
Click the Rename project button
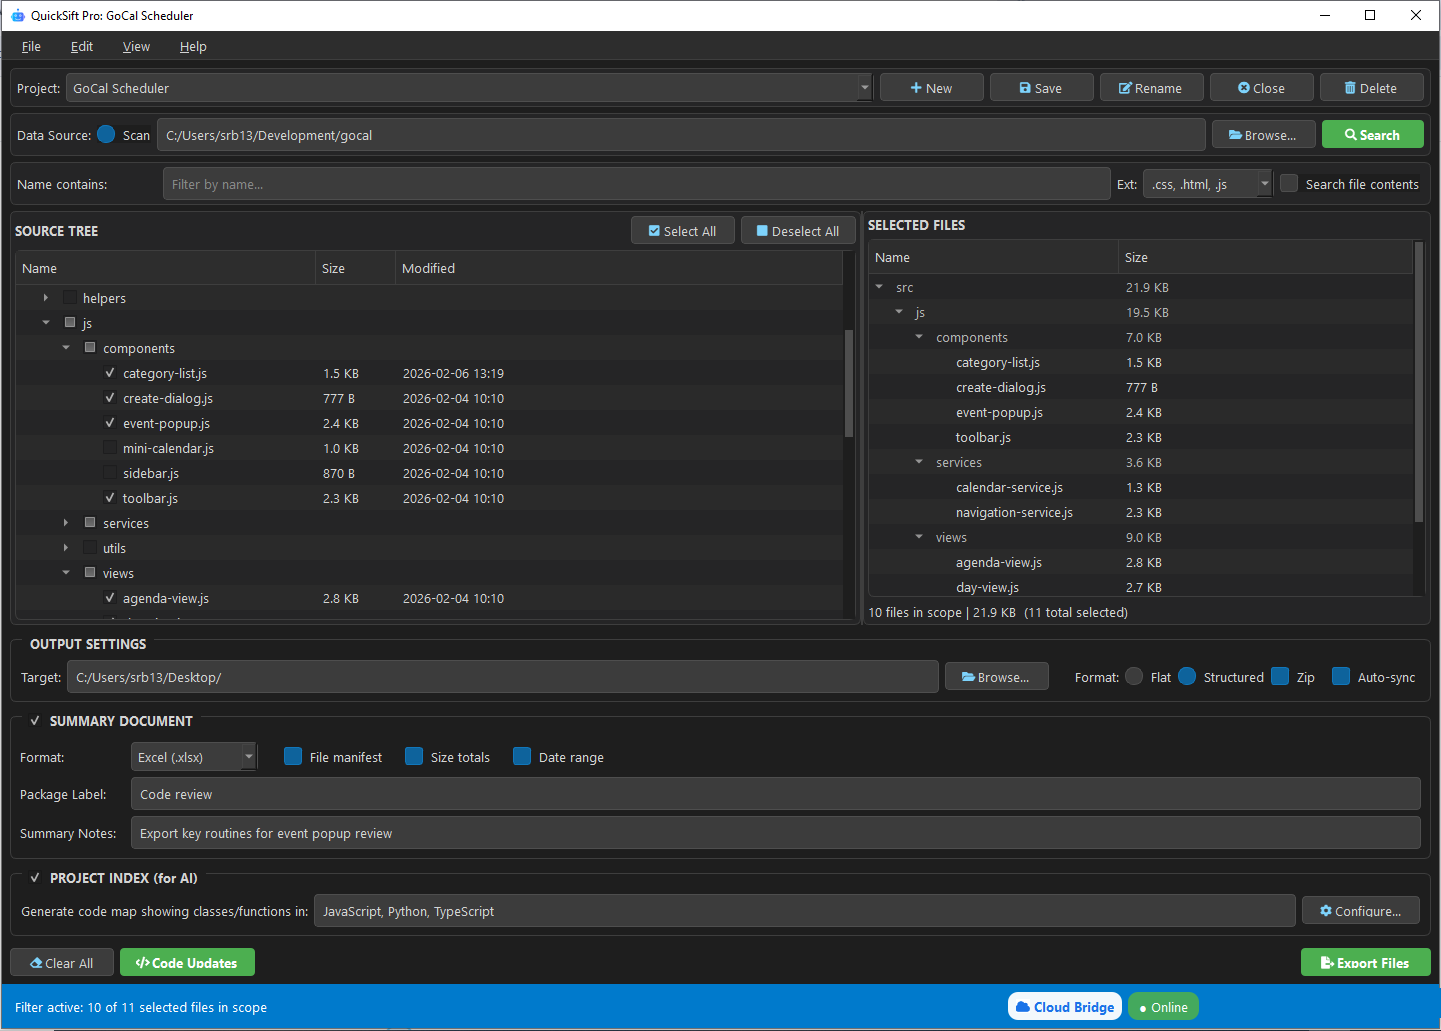click(x=1150, y=88)
